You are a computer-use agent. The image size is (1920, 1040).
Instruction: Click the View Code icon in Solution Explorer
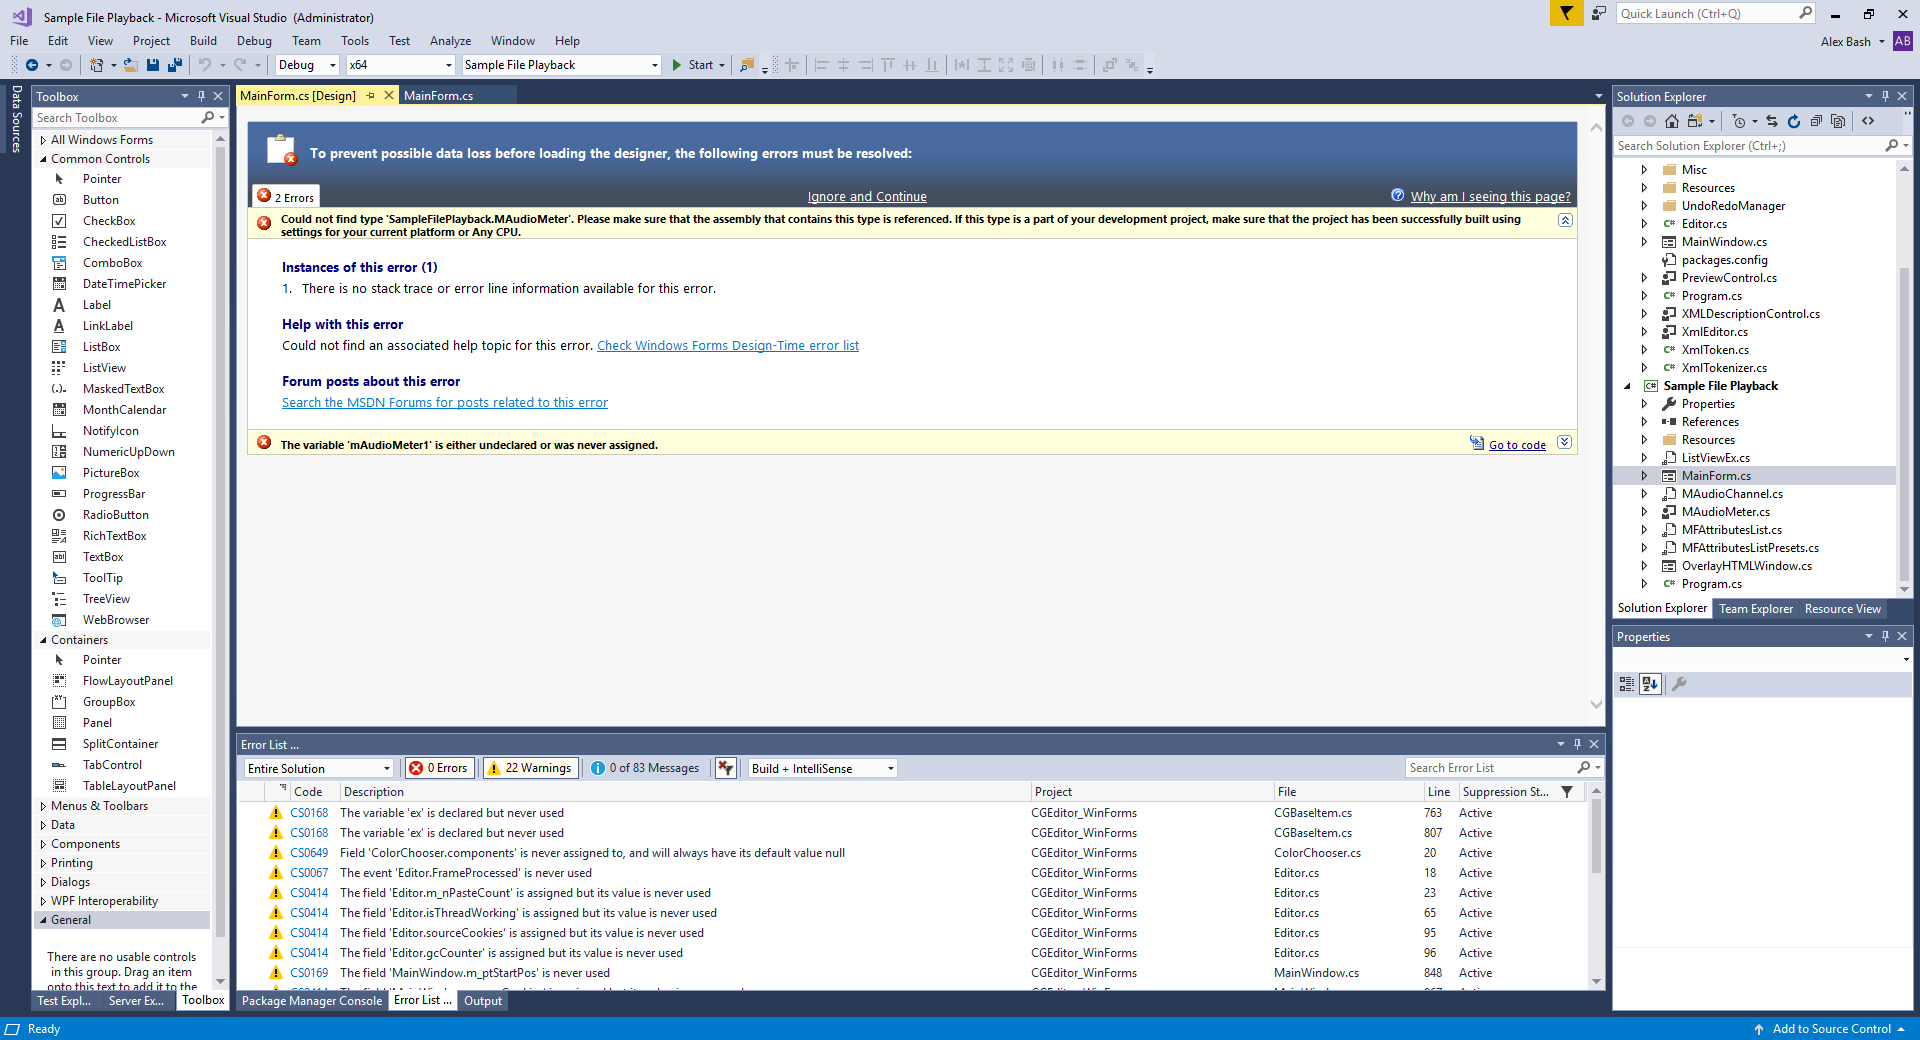point(1868,121)
